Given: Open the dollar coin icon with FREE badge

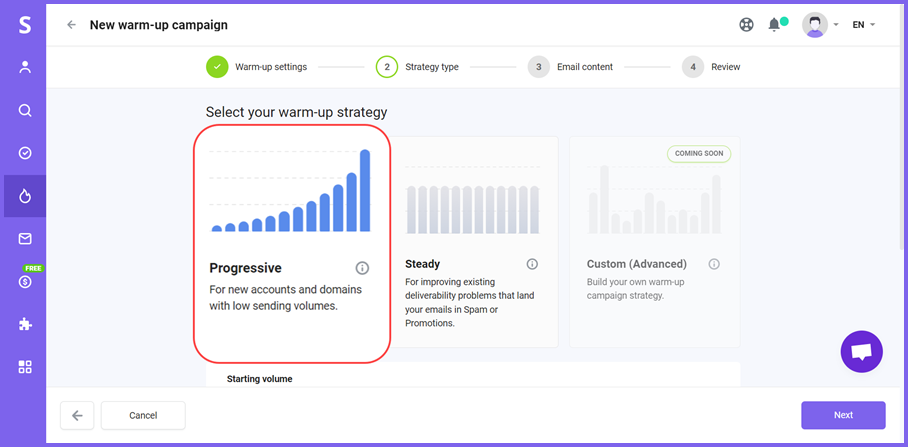Looking at the screenshot, I should [25, 282].
